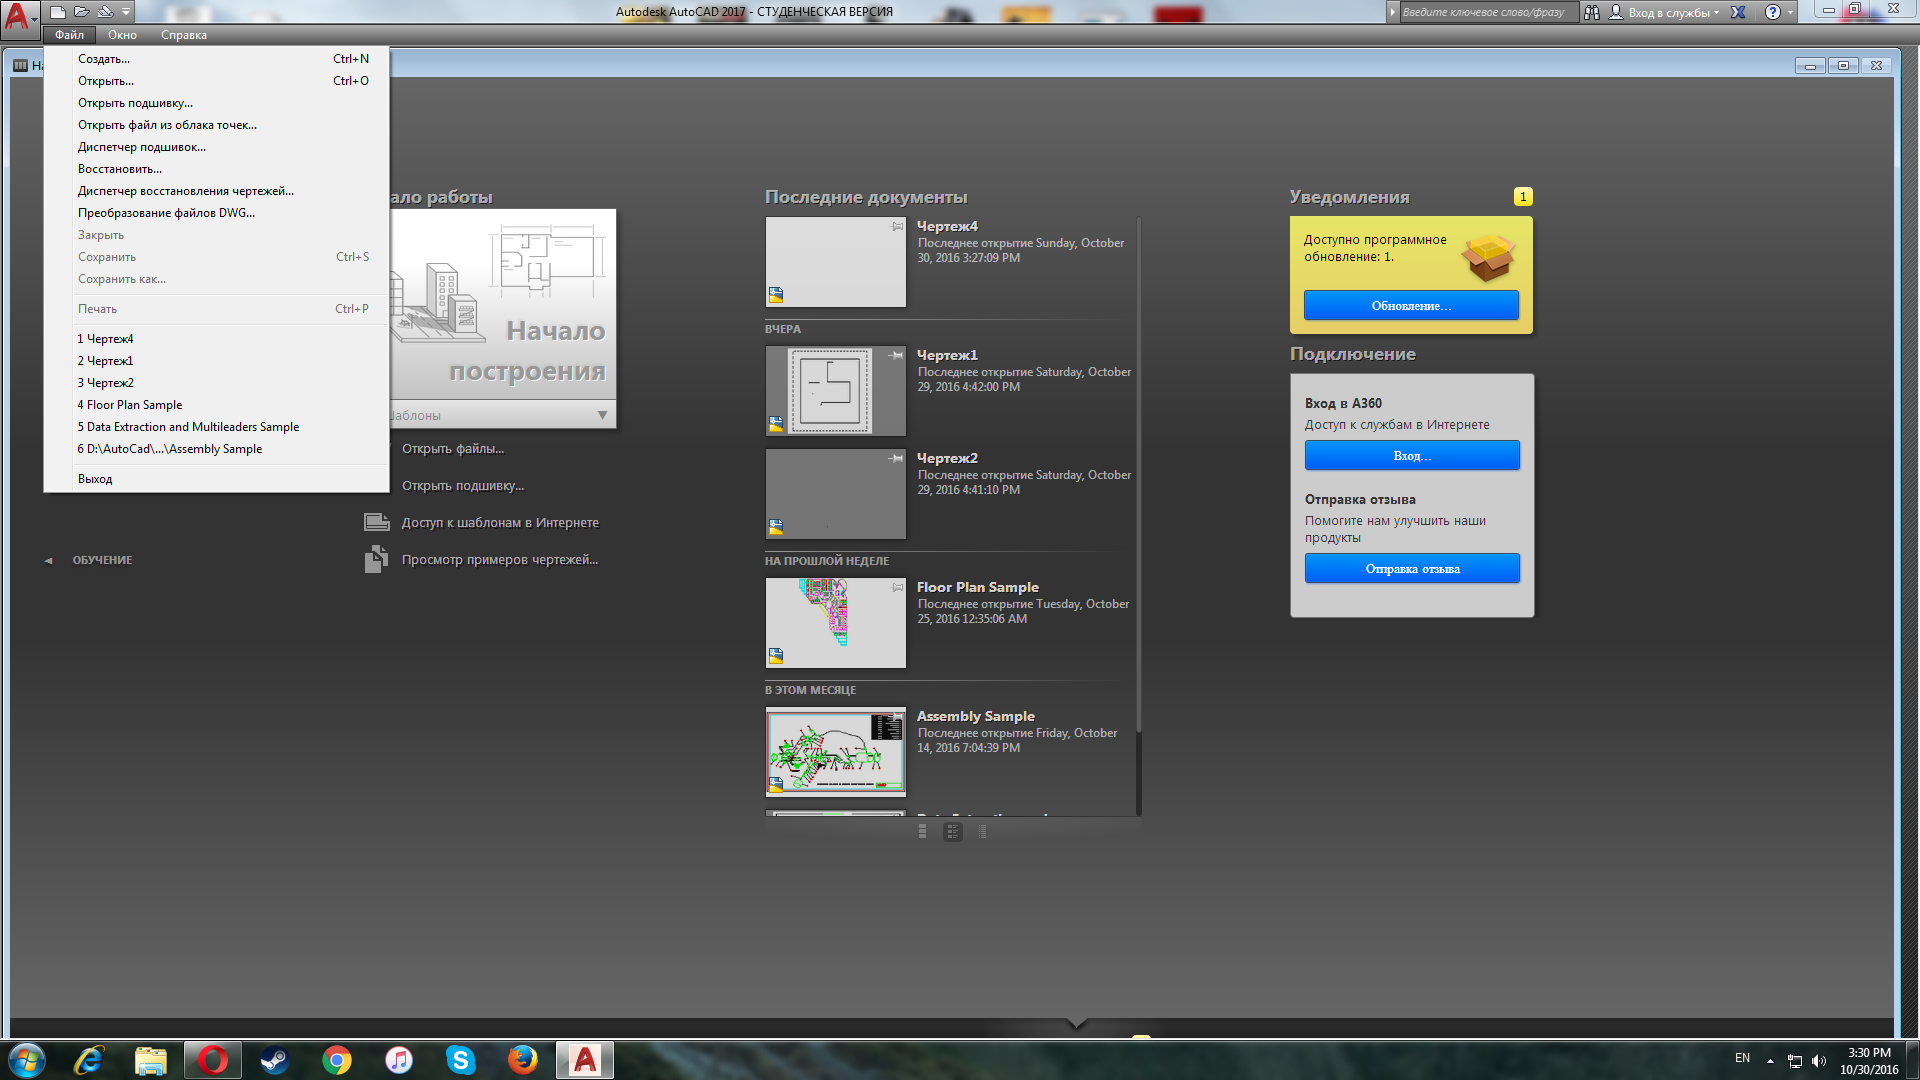Open the Autodesk Exchange Apps X icon
The width and height of the screenshot is (1920, 1080).
1739,12
